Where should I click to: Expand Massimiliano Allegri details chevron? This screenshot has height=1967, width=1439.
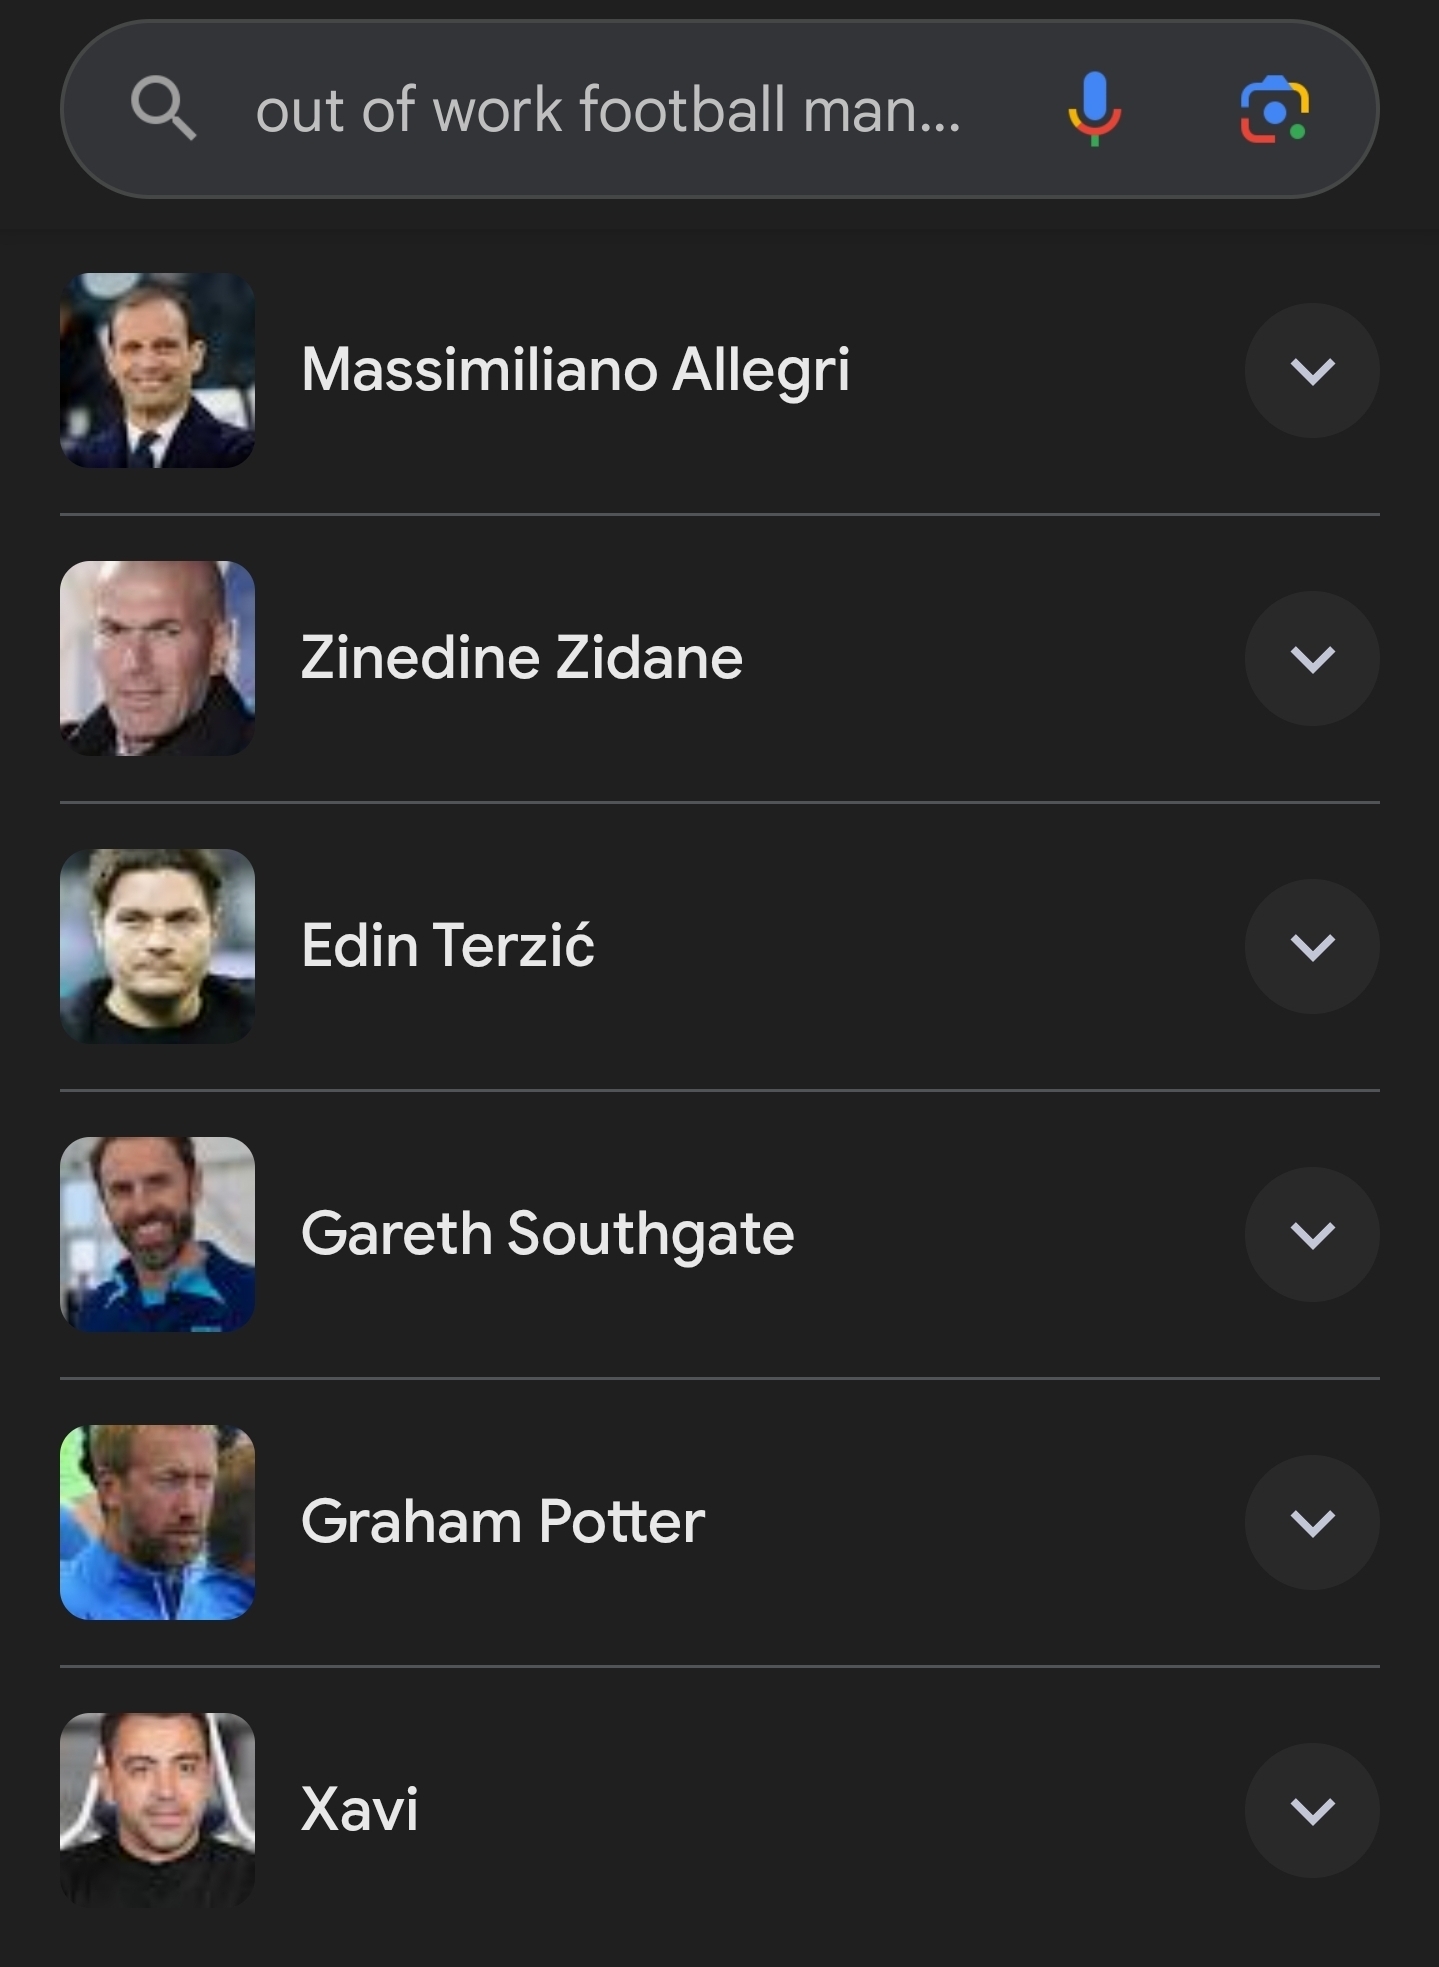[1312, 371]
